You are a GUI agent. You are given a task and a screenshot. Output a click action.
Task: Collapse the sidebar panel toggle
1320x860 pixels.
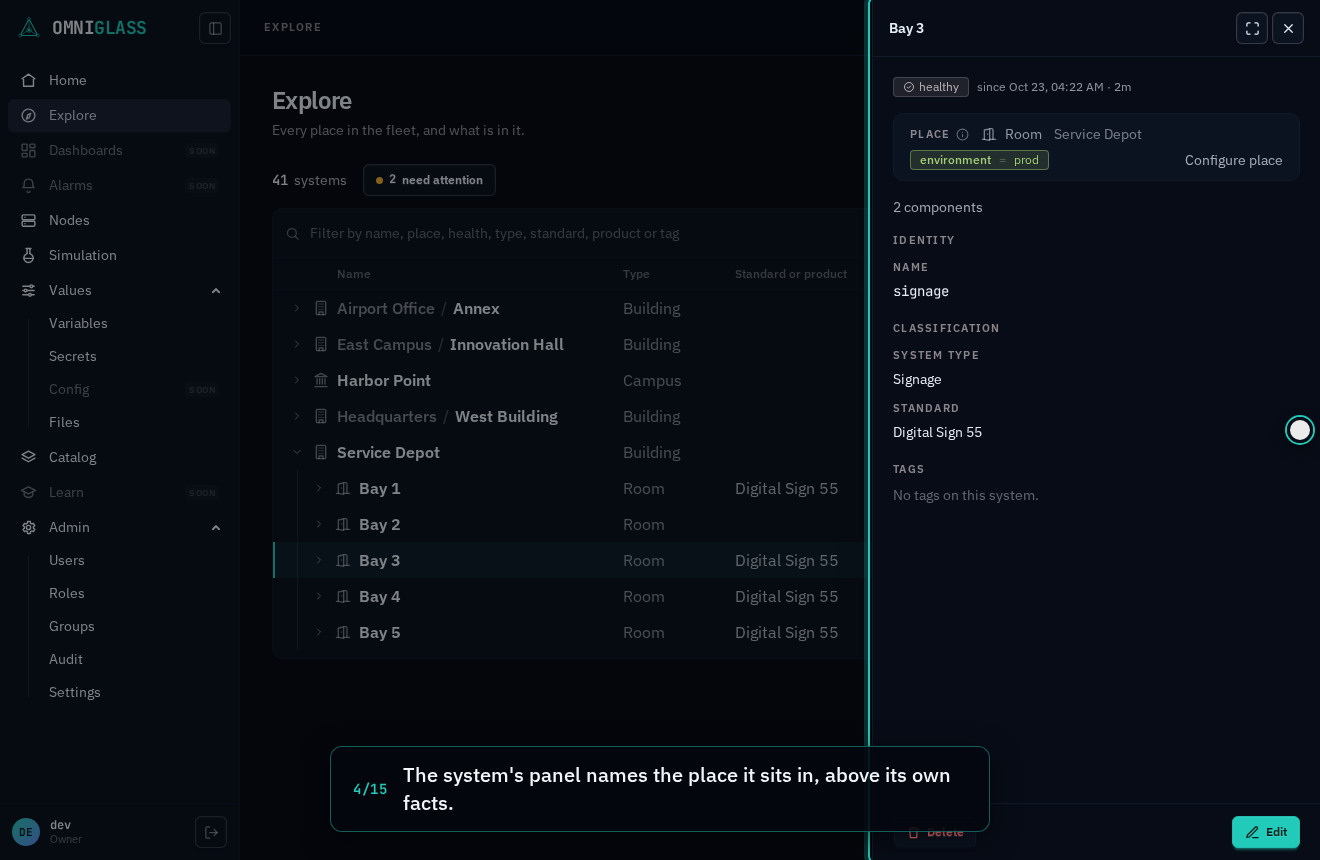point(215,28)
